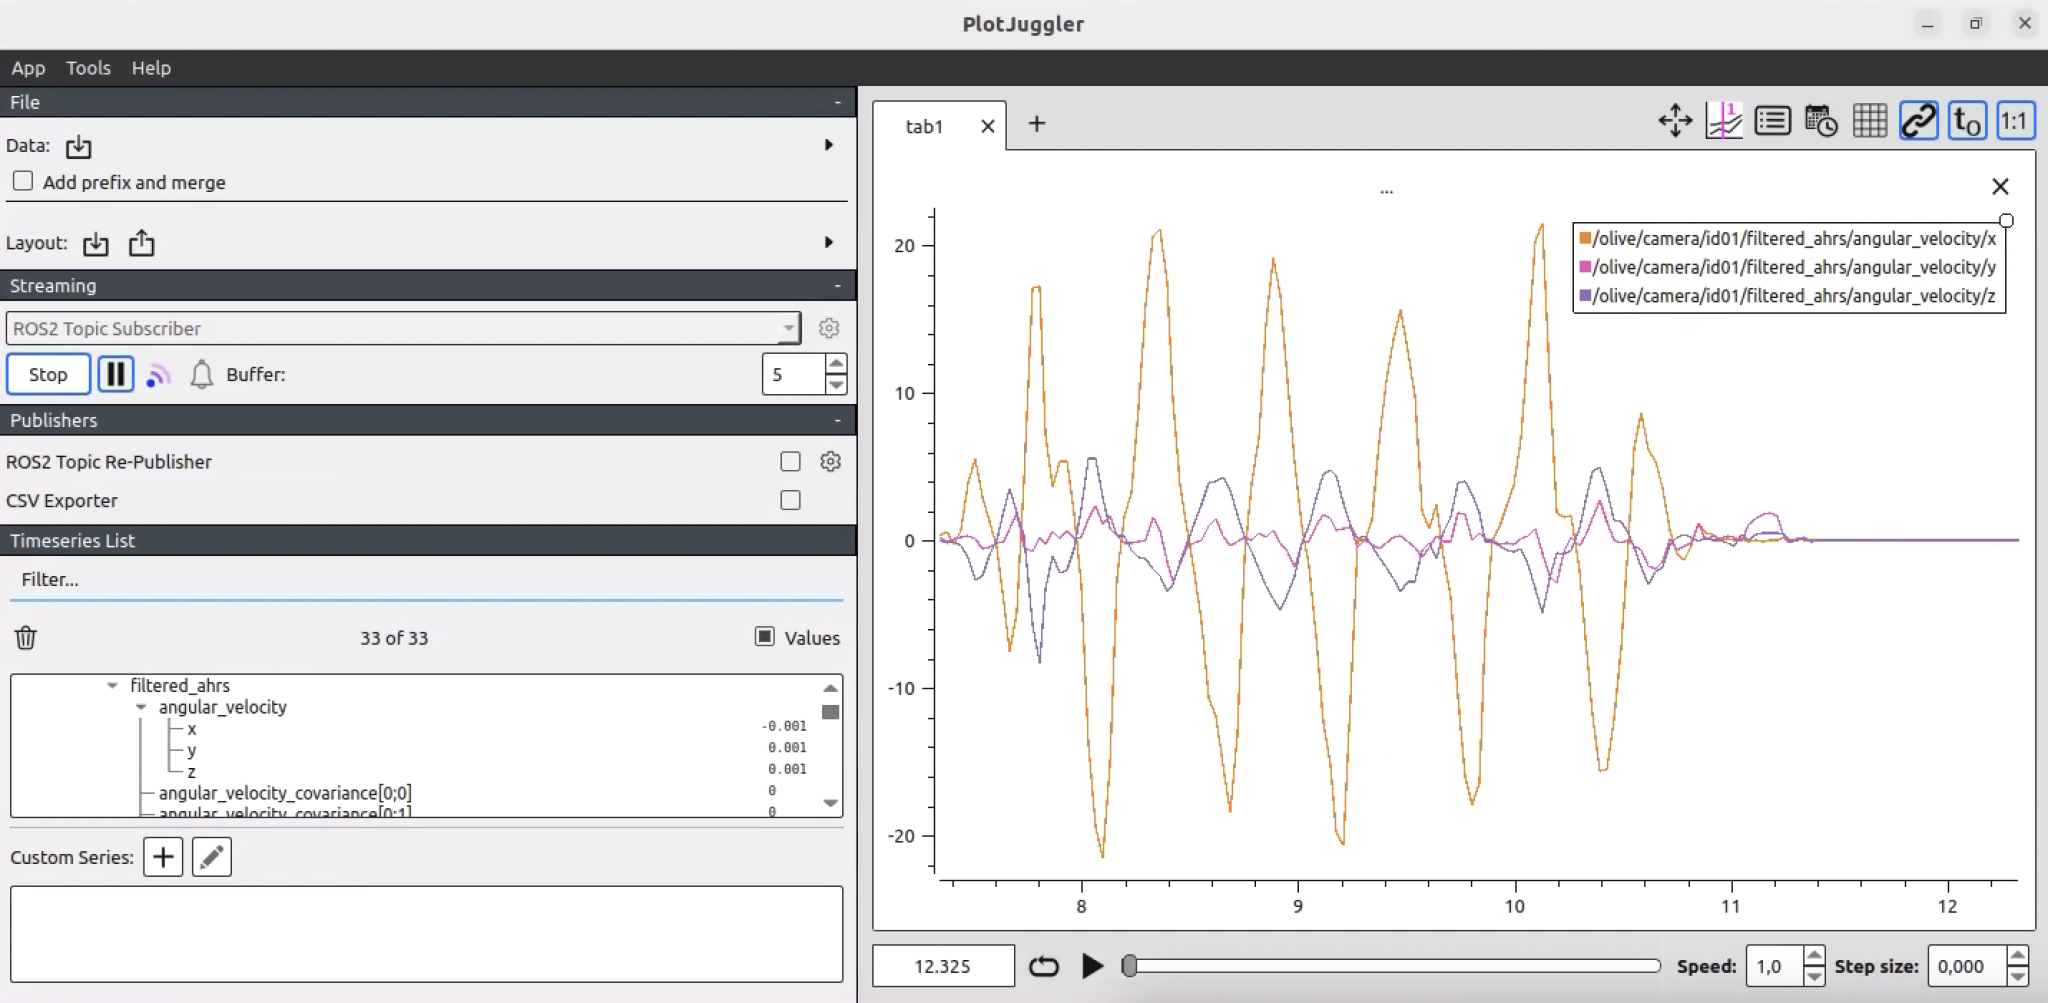Click the Stop streaming button
The height and width of the screenshot is (1003, 2048).
tap(47, 374)
